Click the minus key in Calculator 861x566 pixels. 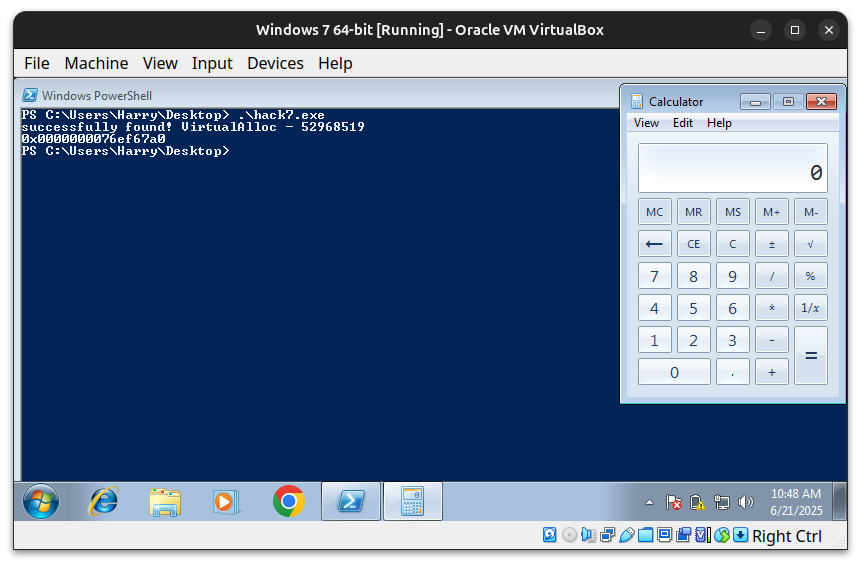click(771, 340)
